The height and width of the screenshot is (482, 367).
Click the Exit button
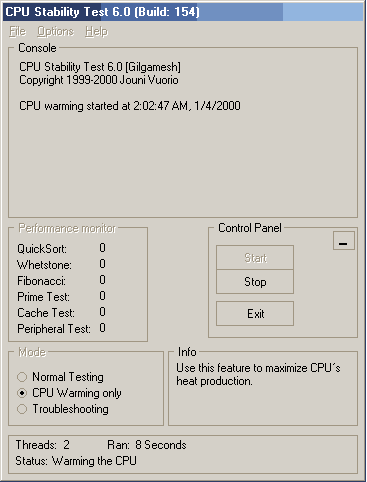[255, 314]
